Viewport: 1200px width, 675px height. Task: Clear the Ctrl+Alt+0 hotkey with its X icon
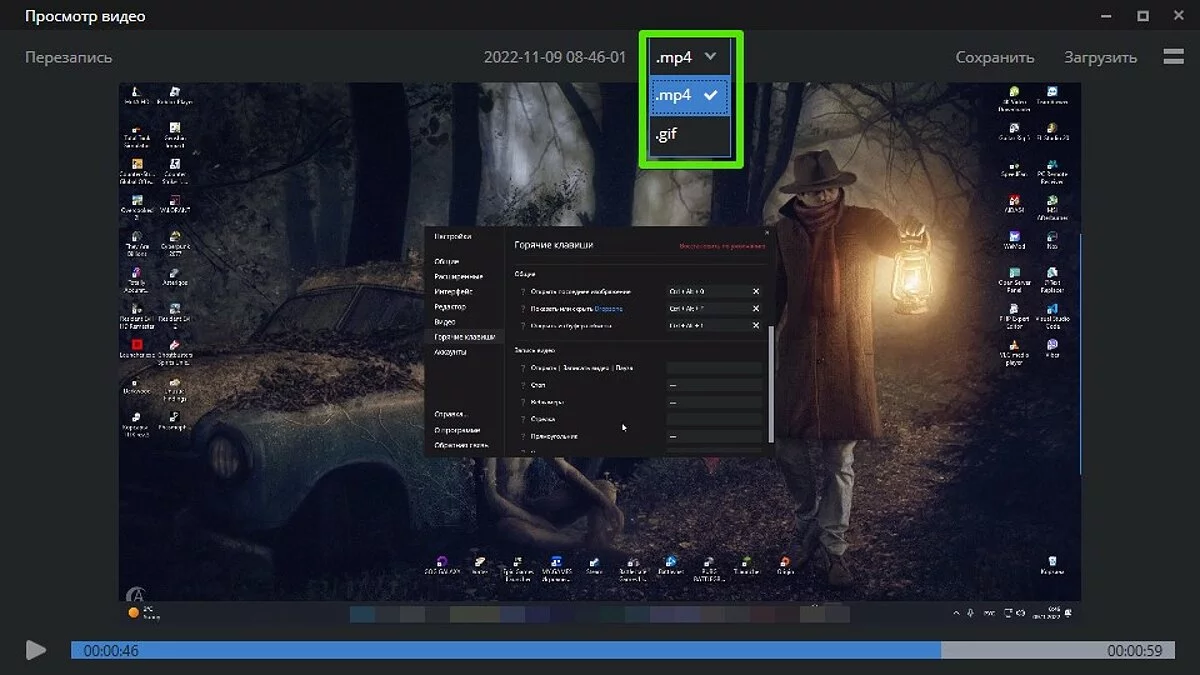[x=756, y=292]
